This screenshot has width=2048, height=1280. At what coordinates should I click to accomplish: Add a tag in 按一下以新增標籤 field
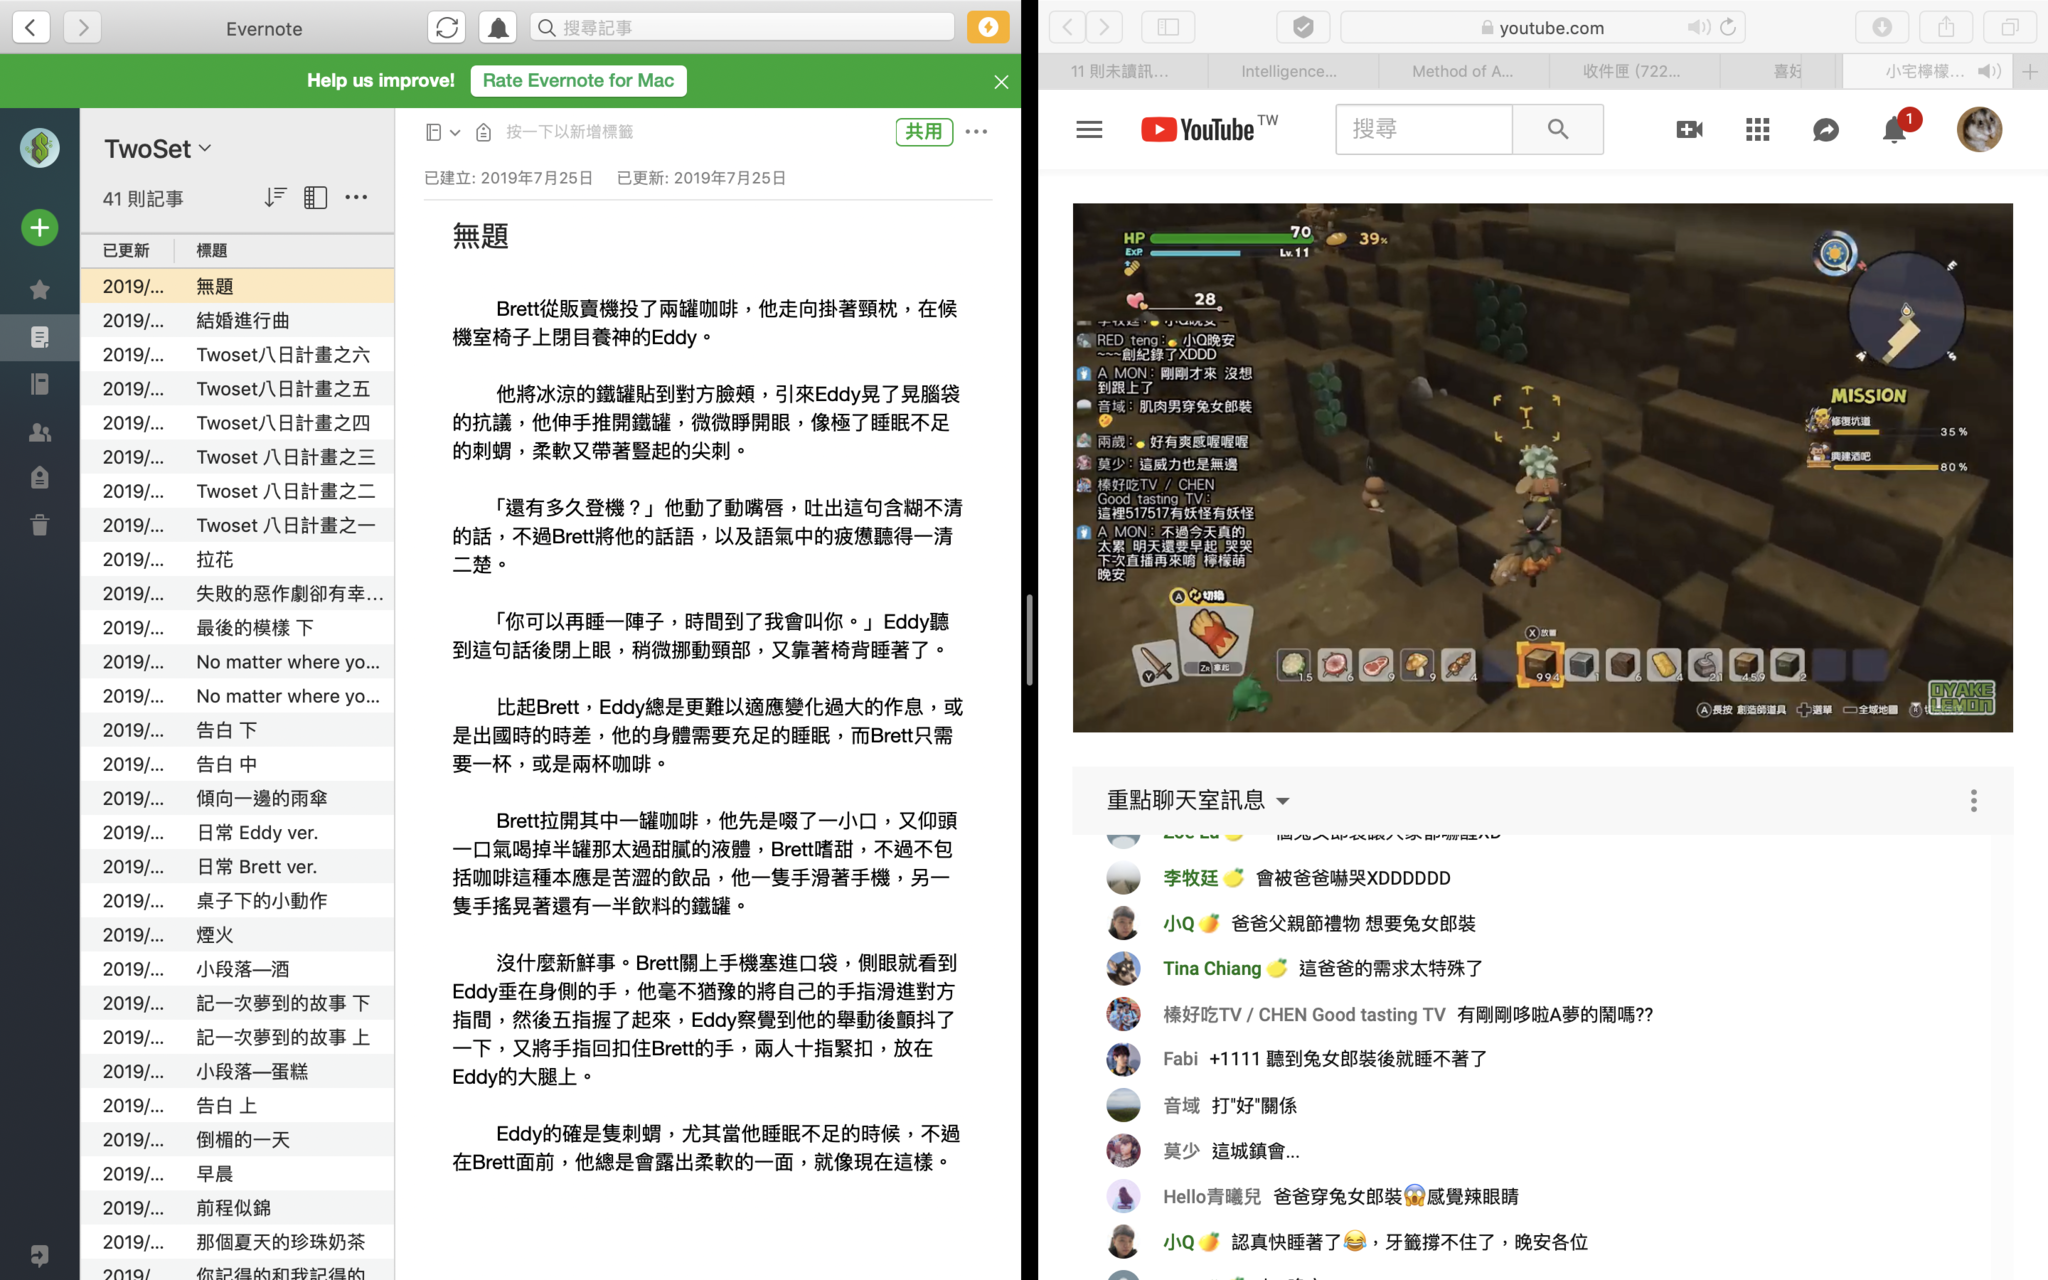[569, 132]
